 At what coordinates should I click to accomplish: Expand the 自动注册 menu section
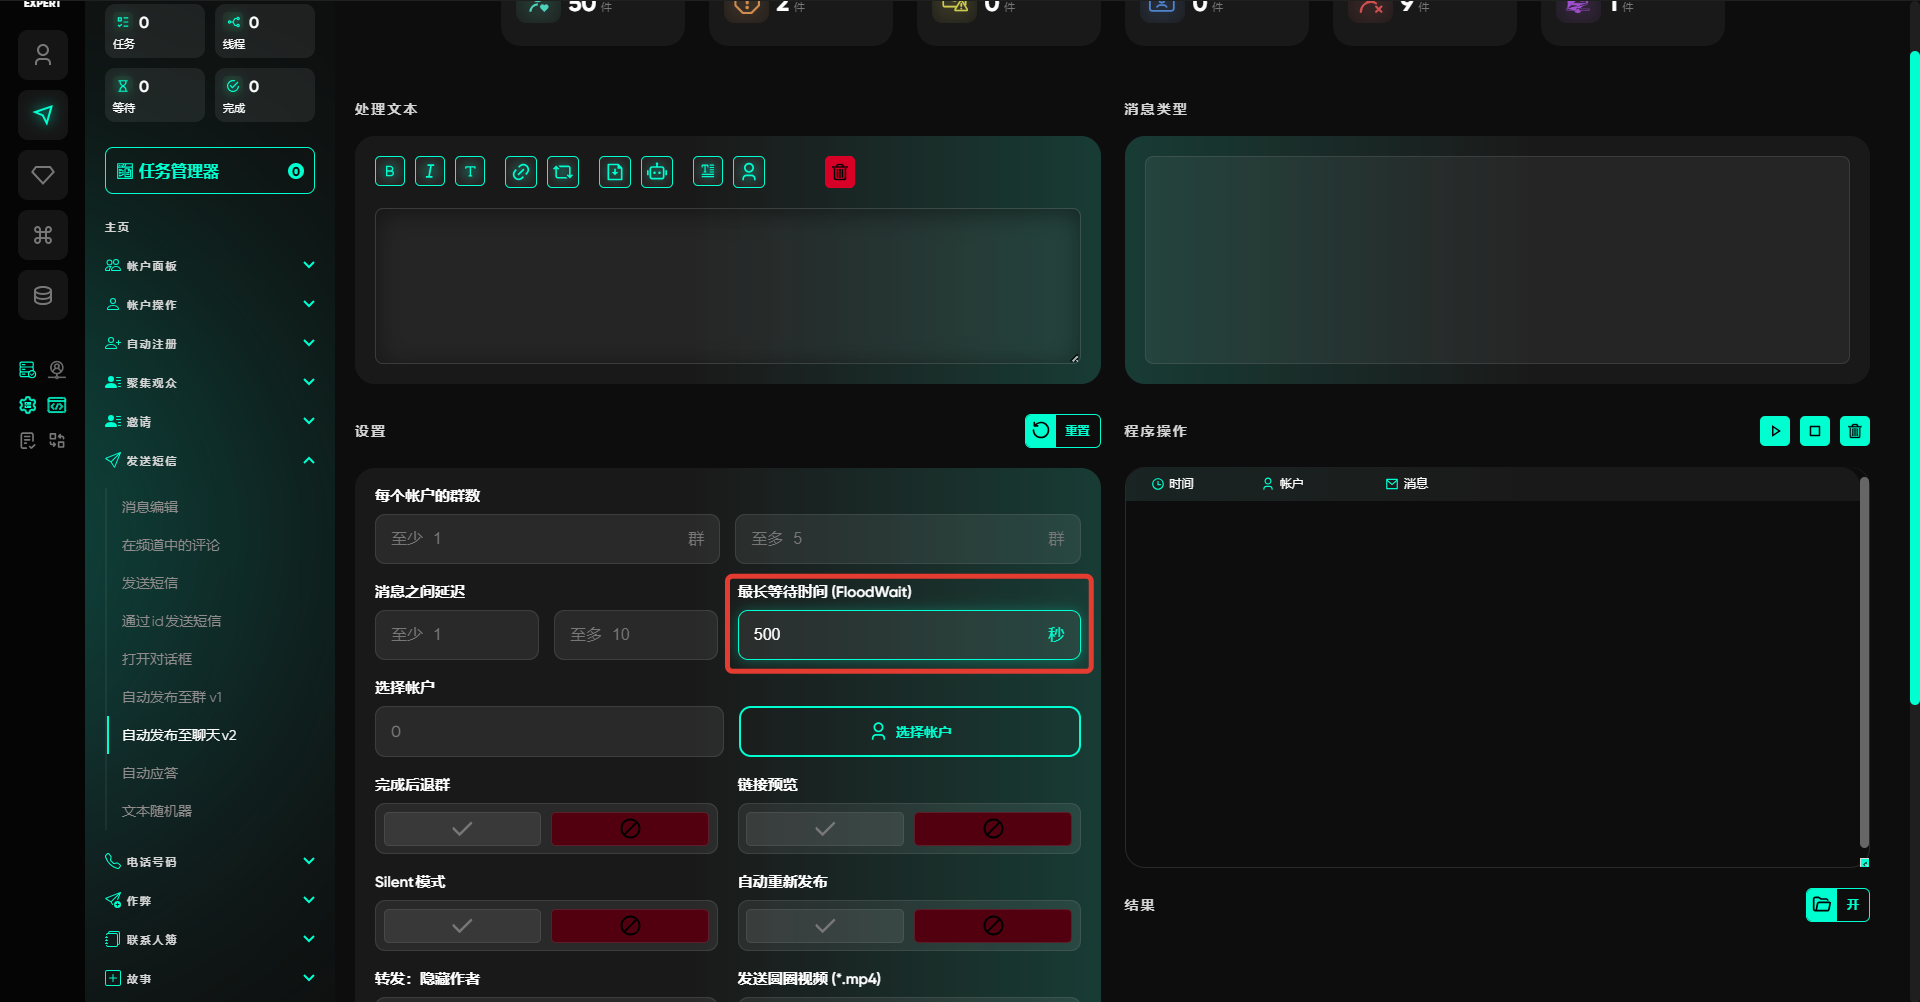tap(210, 344)
